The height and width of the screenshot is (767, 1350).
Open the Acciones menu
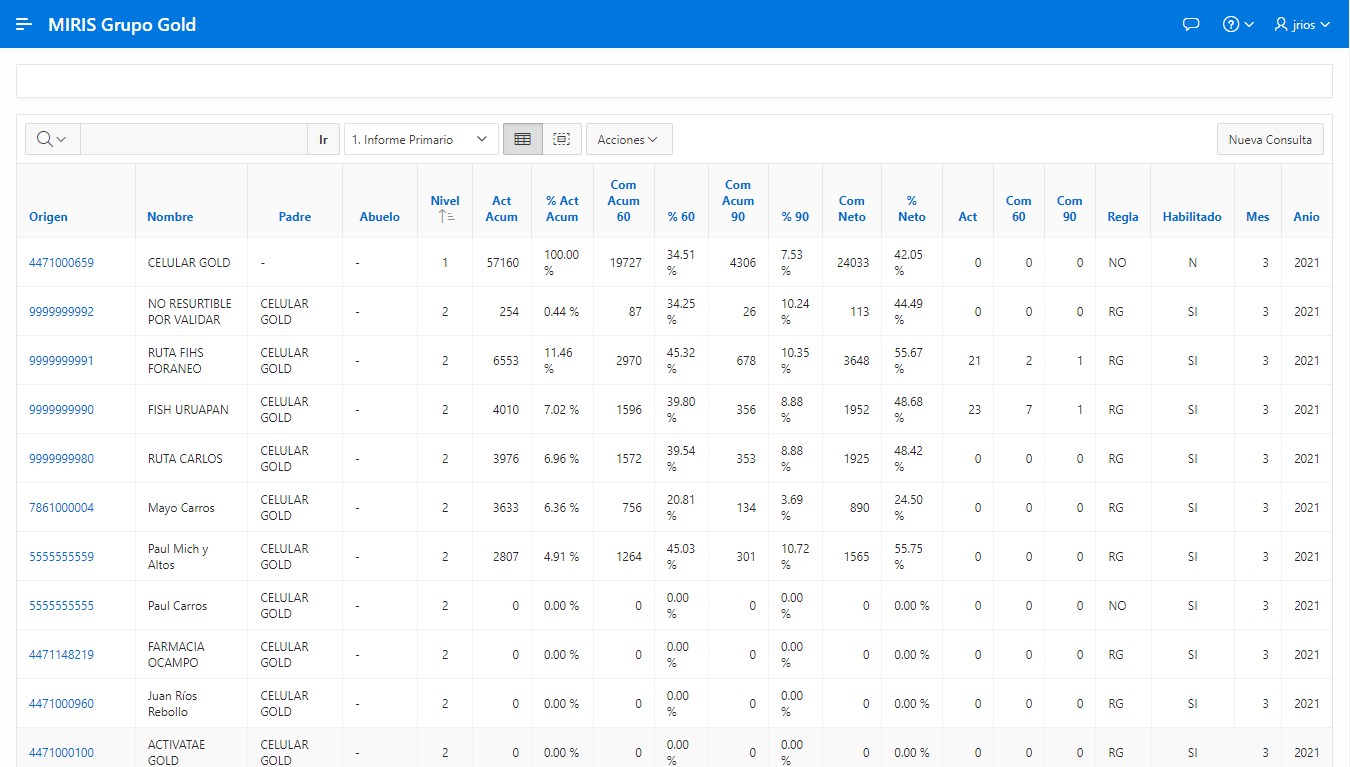[x=628, y=139]
